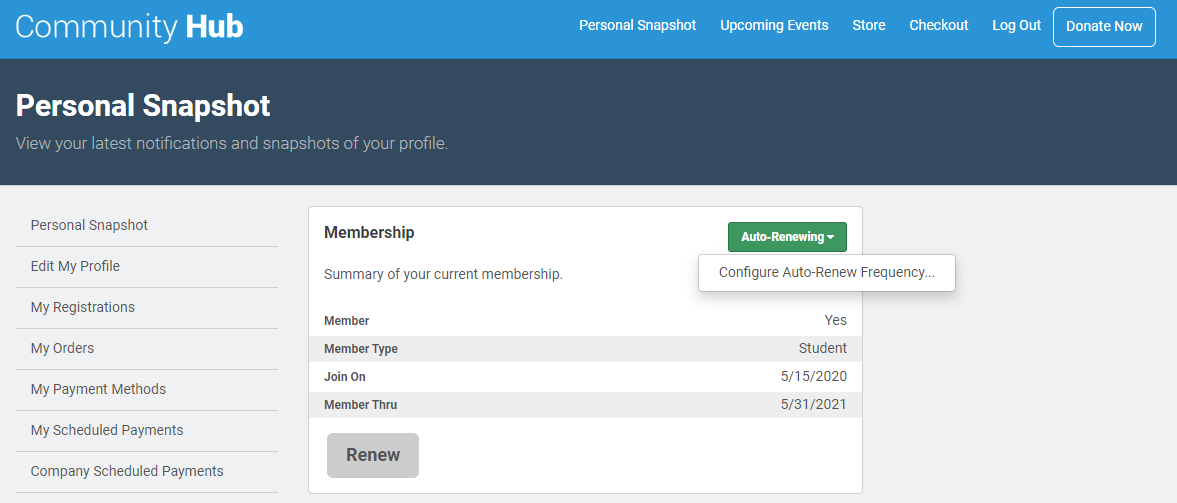Go to Upcoming Events page
1177x503 pixels.
774,26
